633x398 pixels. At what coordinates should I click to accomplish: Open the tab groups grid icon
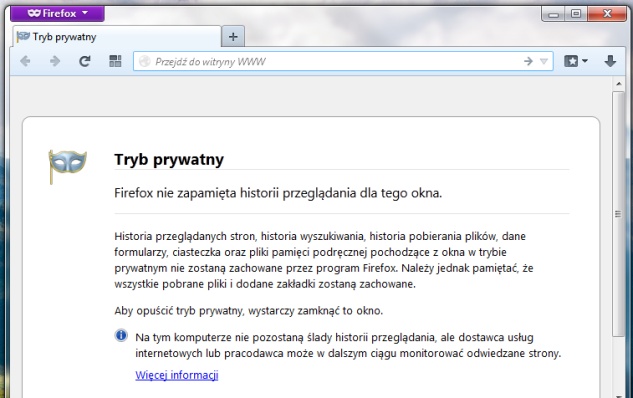[115, 61]
